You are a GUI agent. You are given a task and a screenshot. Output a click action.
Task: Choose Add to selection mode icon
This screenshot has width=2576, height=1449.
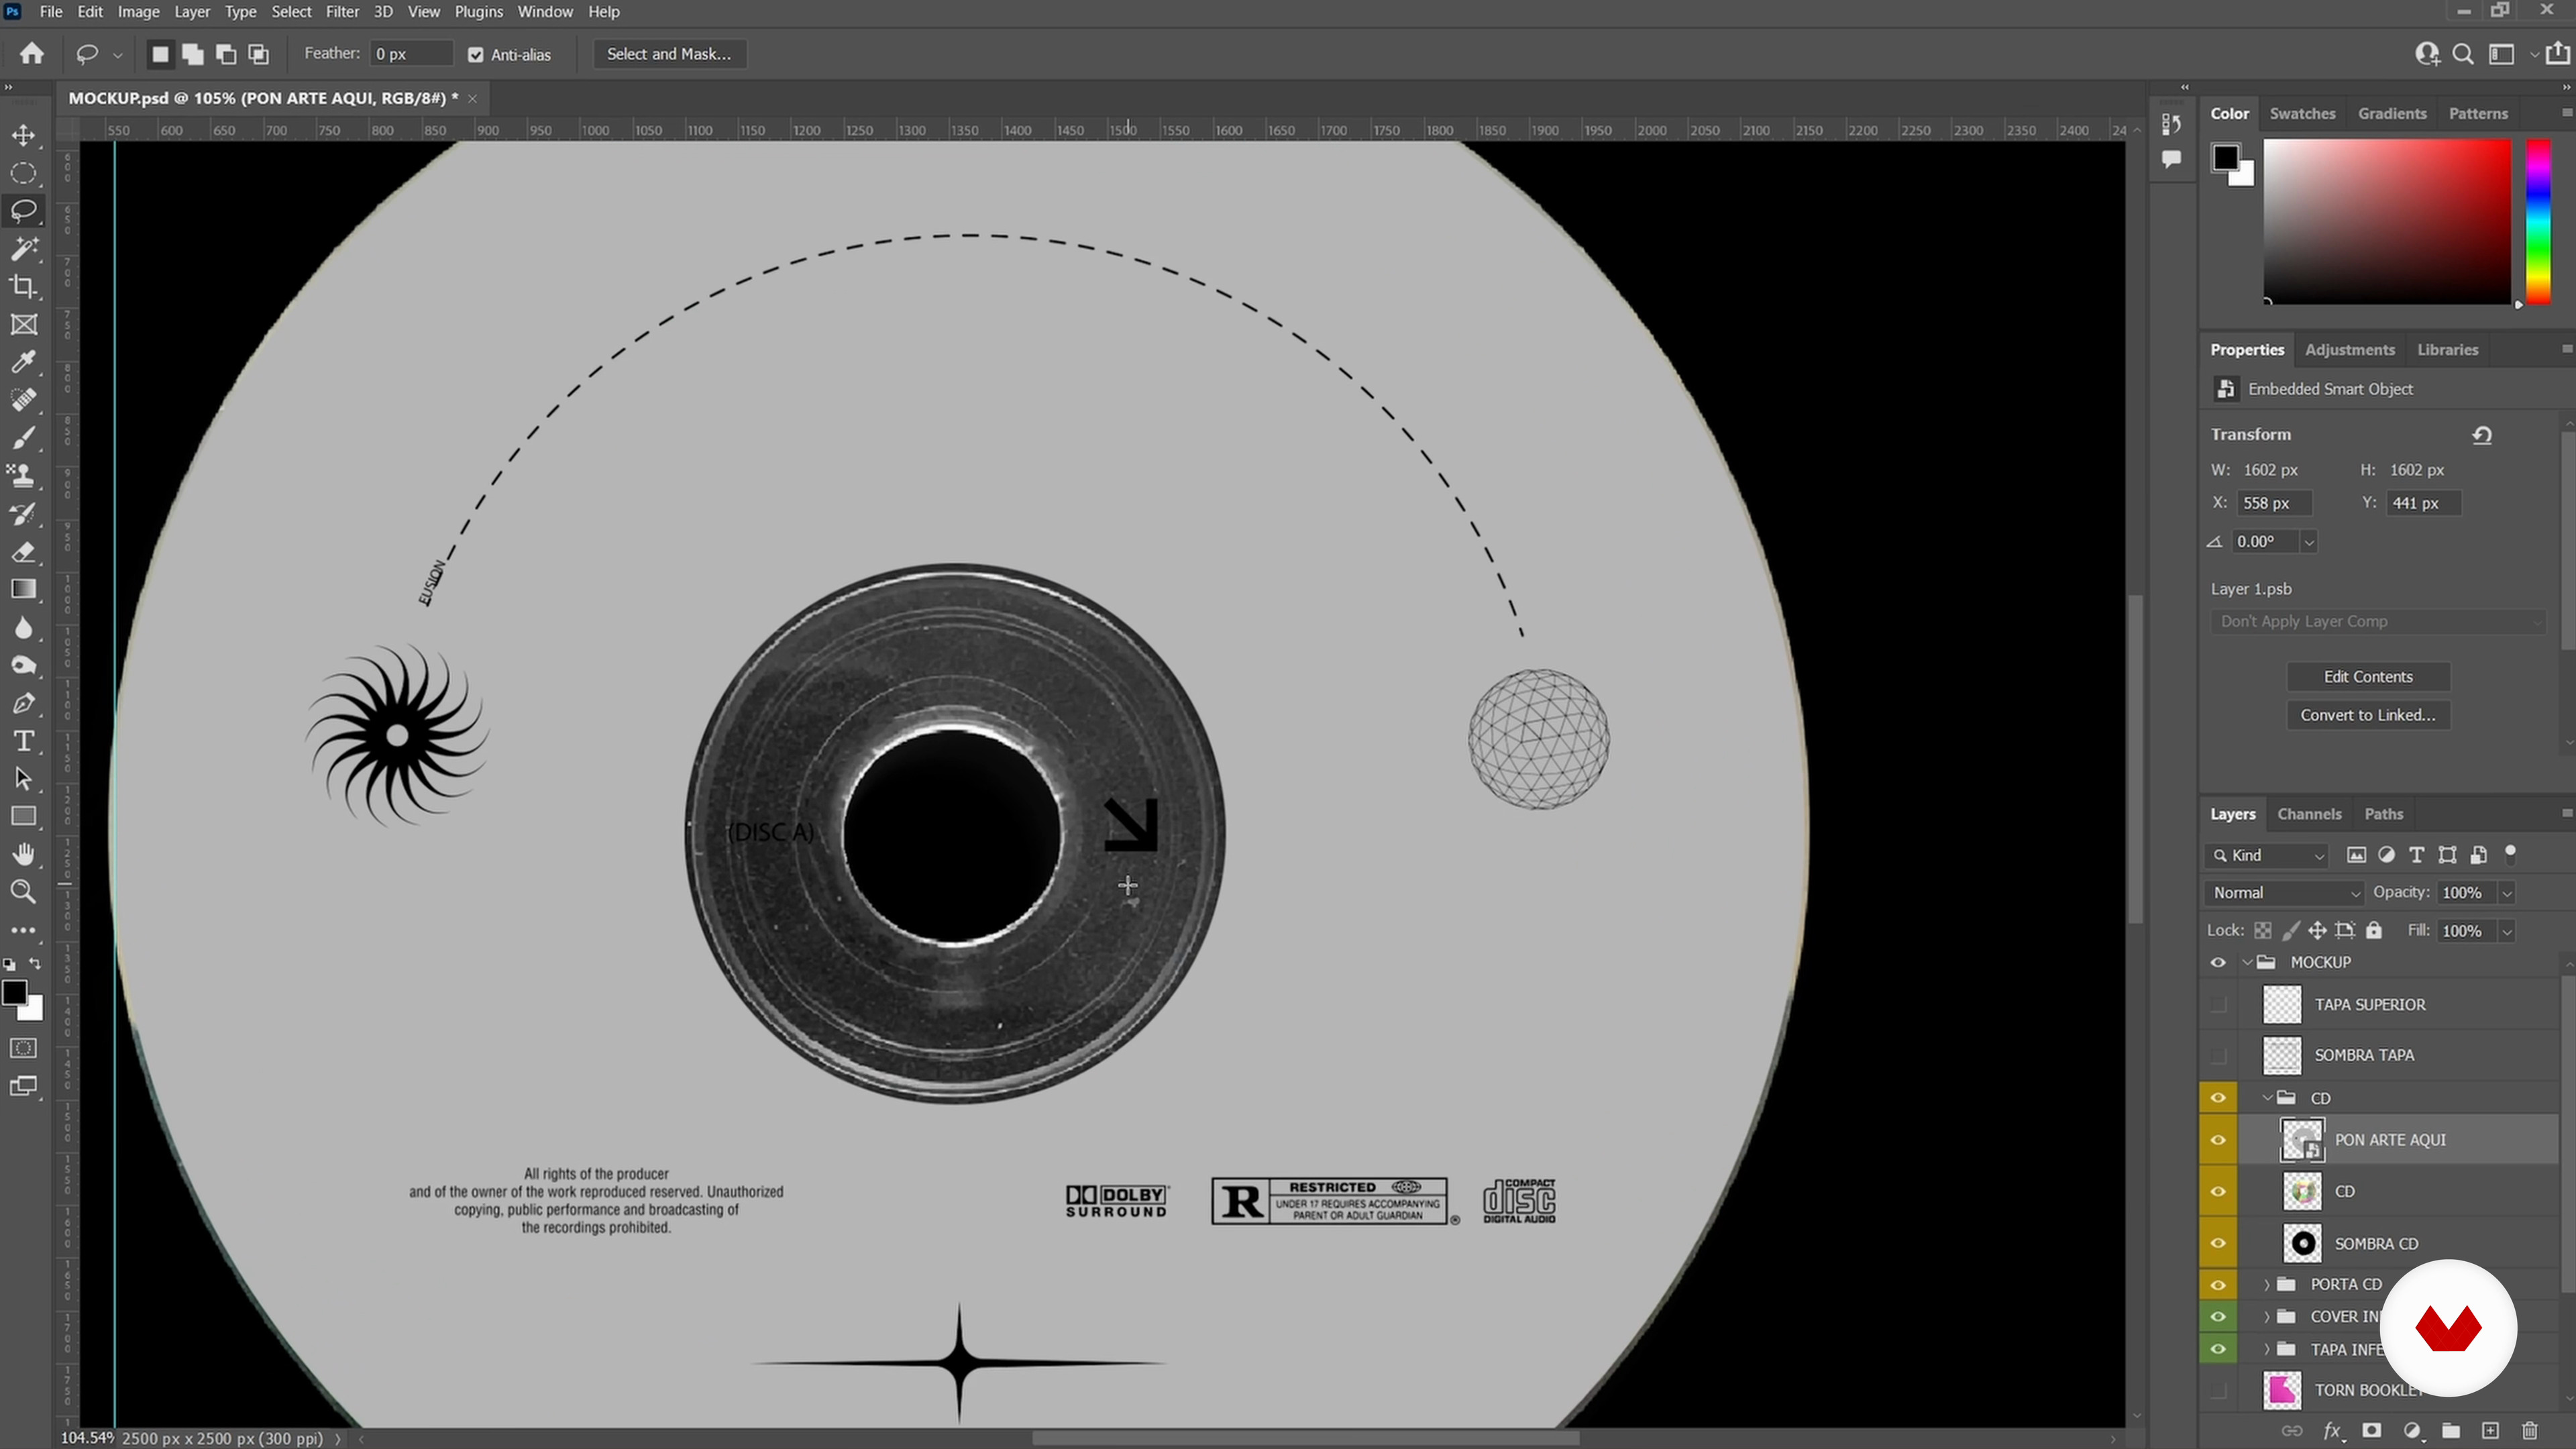click(193, 54)
